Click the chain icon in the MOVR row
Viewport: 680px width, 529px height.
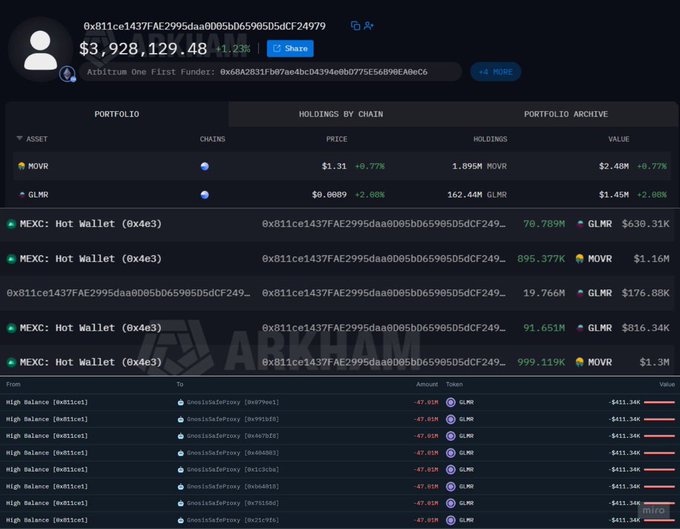(x=205, y=166)
